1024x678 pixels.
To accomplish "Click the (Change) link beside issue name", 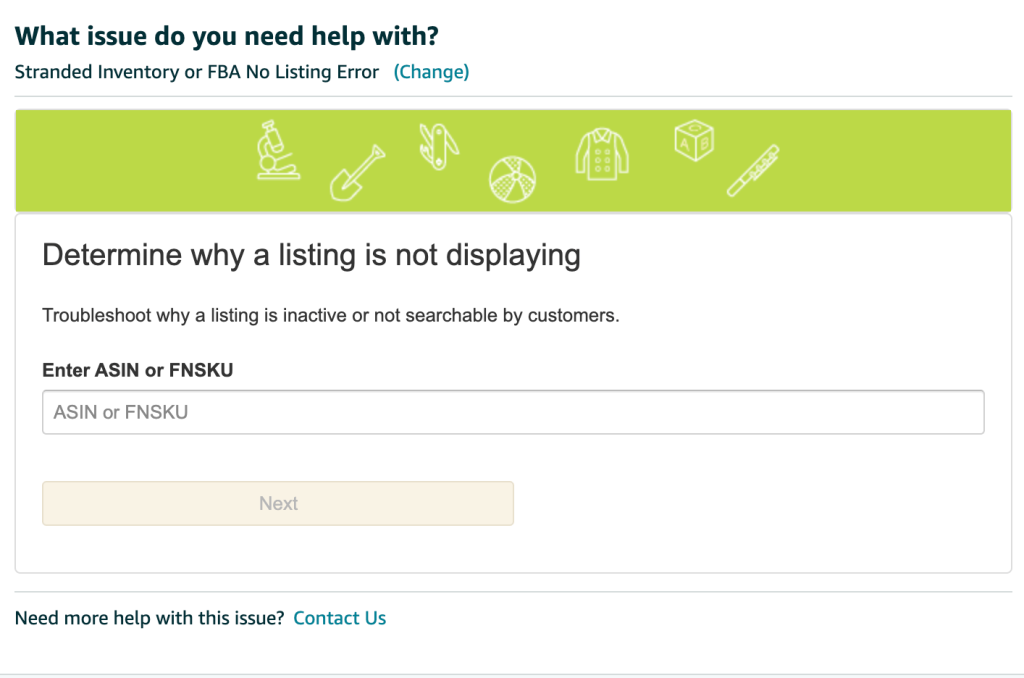I will (x=431, y=72).
